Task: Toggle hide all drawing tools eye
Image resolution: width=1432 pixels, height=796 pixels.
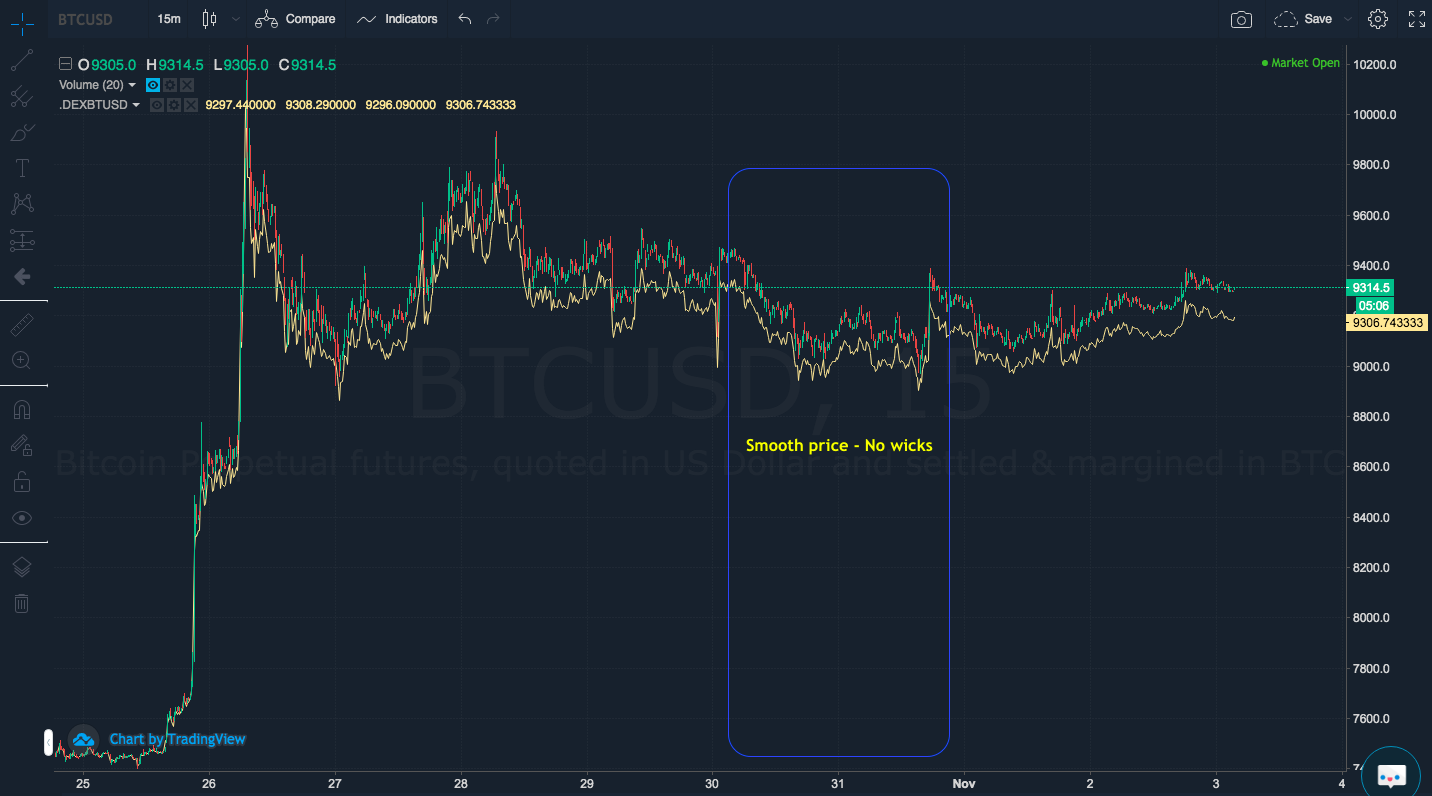Action: click(22, 518)
